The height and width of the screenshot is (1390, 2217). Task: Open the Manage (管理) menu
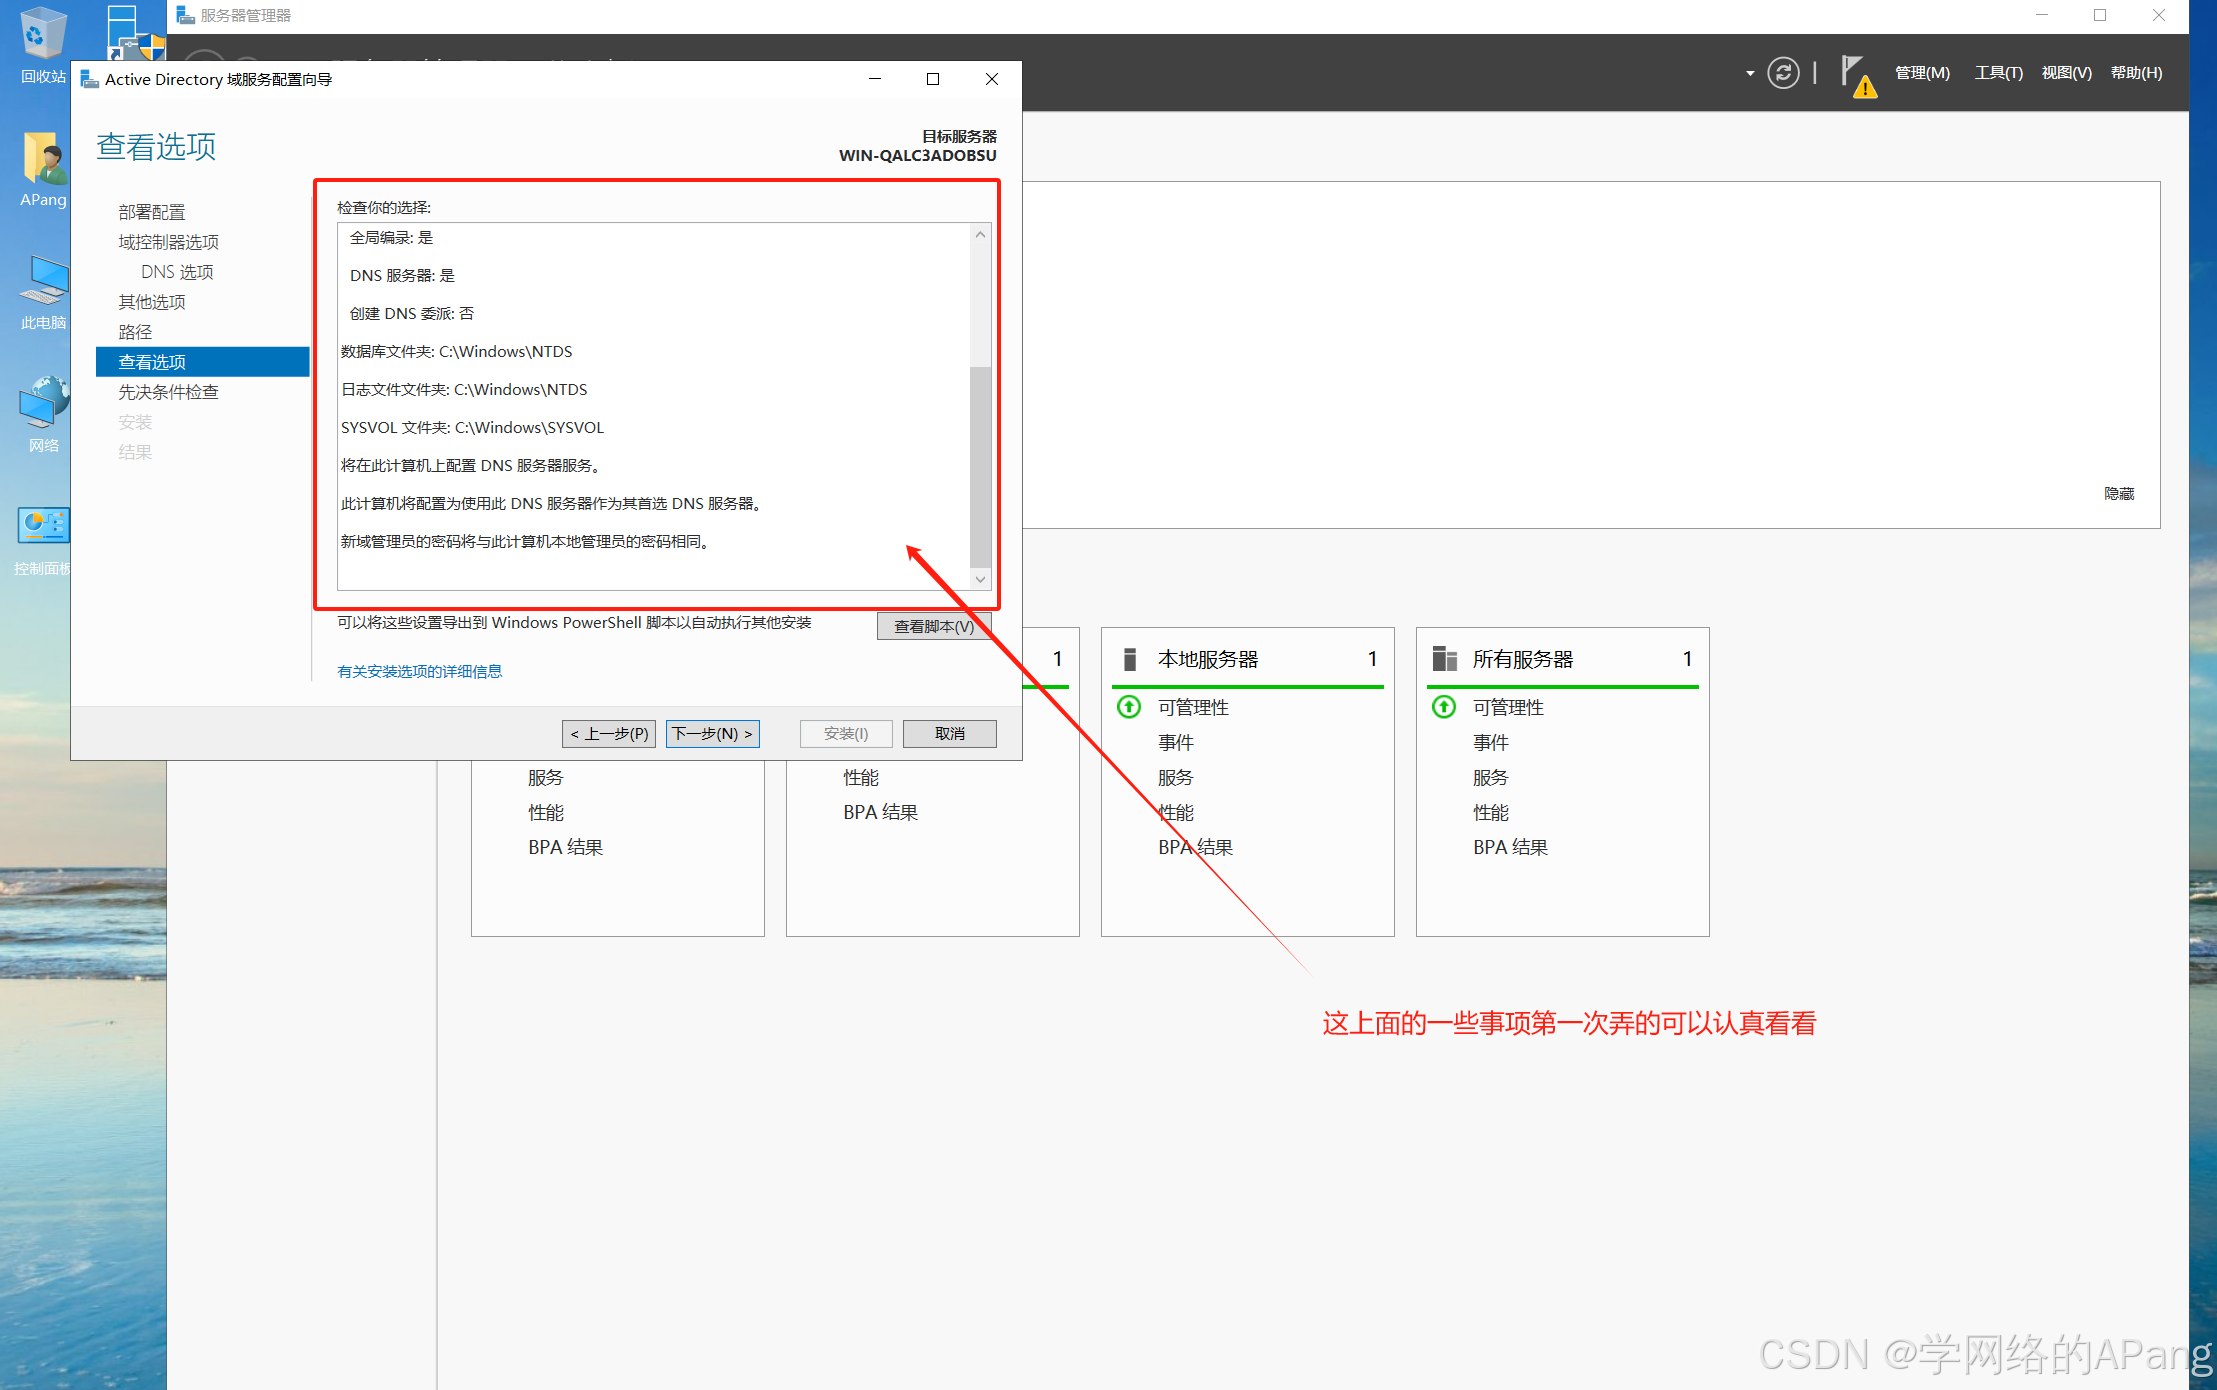click(x=1921, y=73)
